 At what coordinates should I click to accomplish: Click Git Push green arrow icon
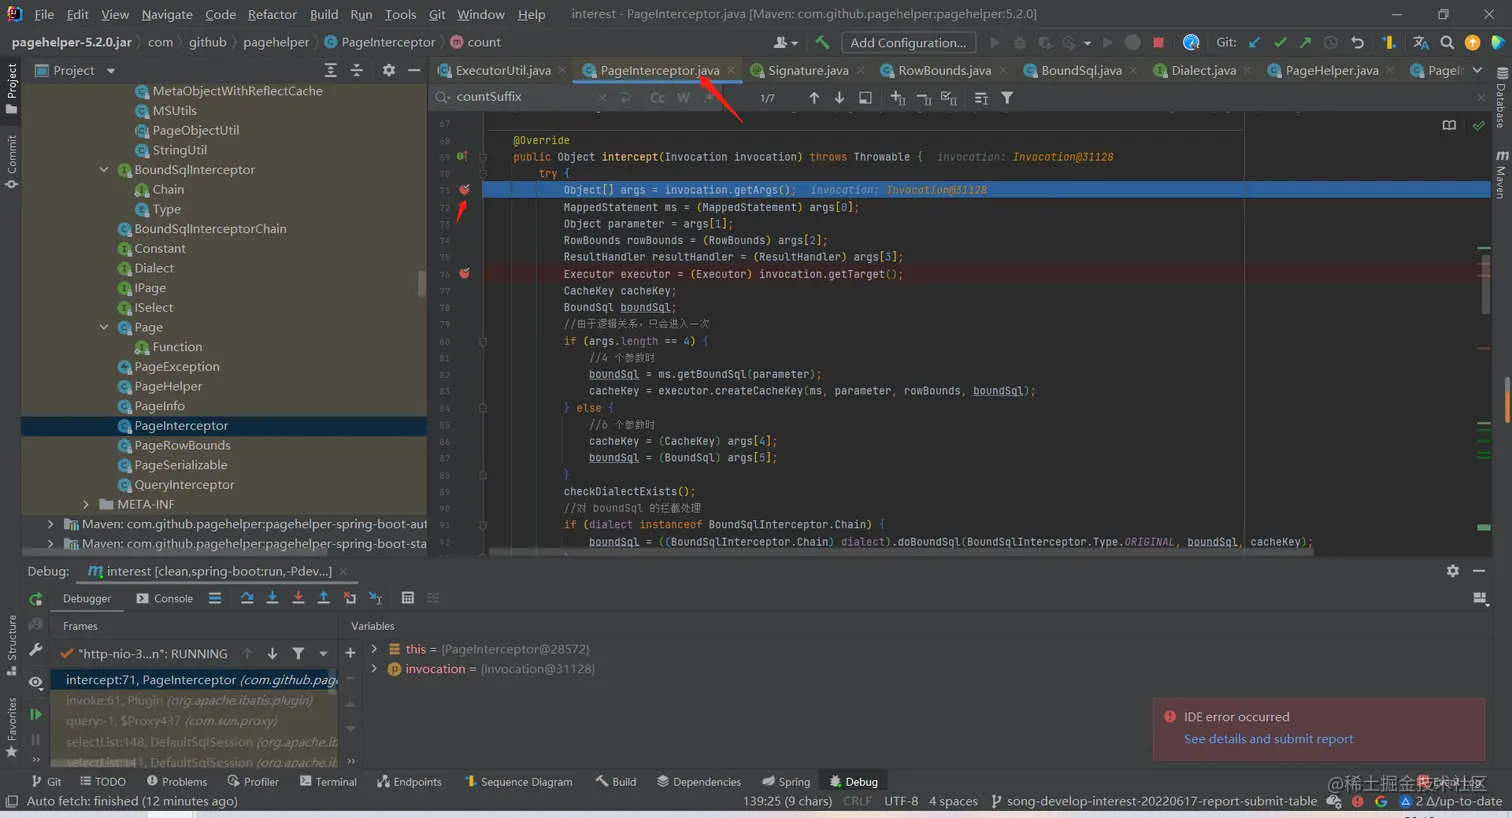point(1305,42)
